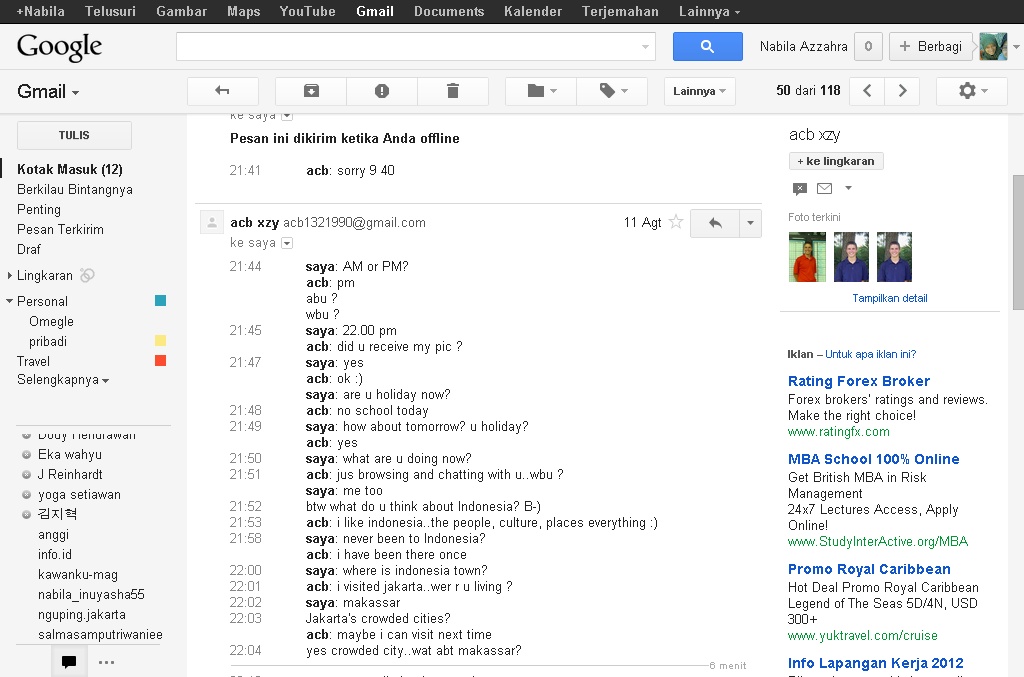Select the pribadi label

click(48, 341)
